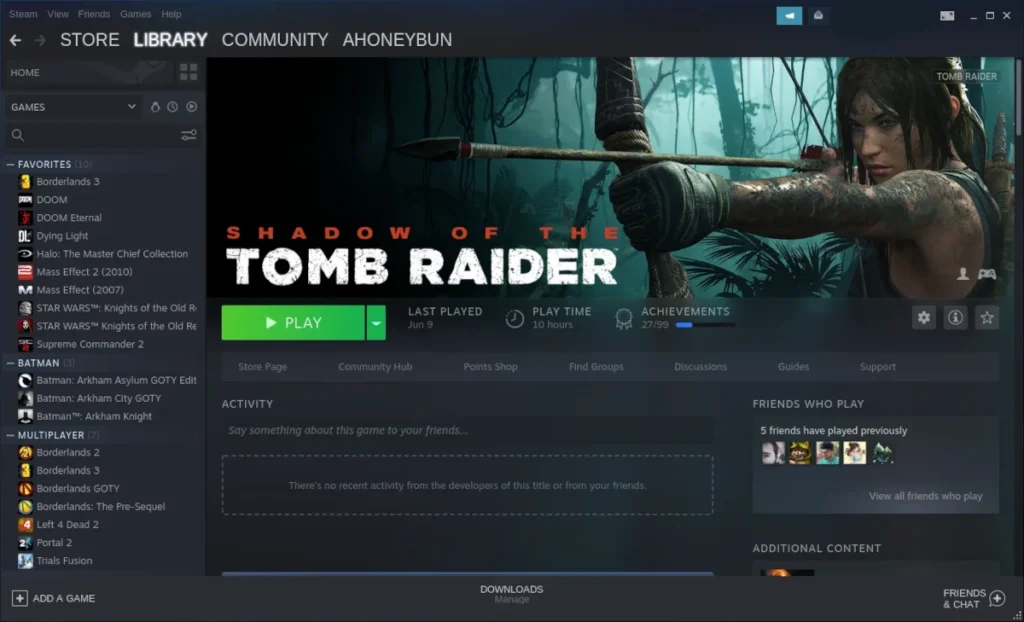The width and height of the screenshot is (1024, 622).
Task: Collapse the FAVORITES category
Action: 10,165
